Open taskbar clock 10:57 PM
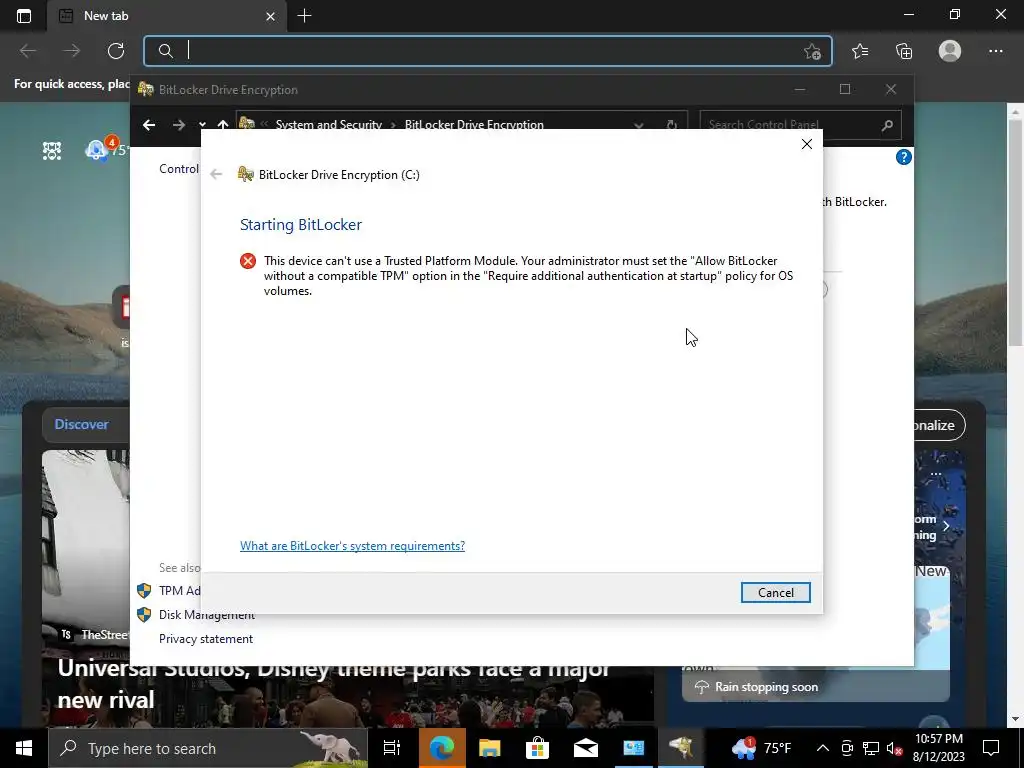Image resolution: width=1024 pixels, height=768 pixels. click(938, 748)
